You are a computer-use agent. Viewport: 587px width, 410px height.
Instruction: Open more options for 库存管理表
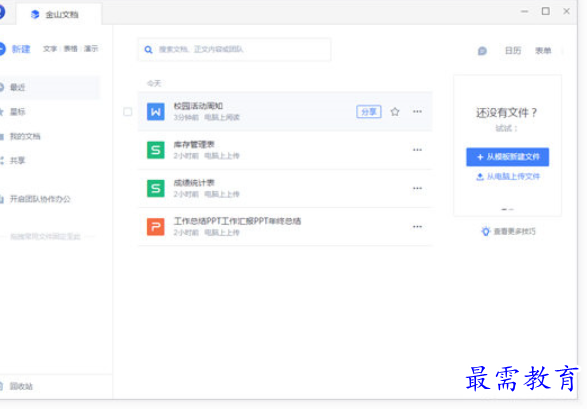click(x=417, y=150)
